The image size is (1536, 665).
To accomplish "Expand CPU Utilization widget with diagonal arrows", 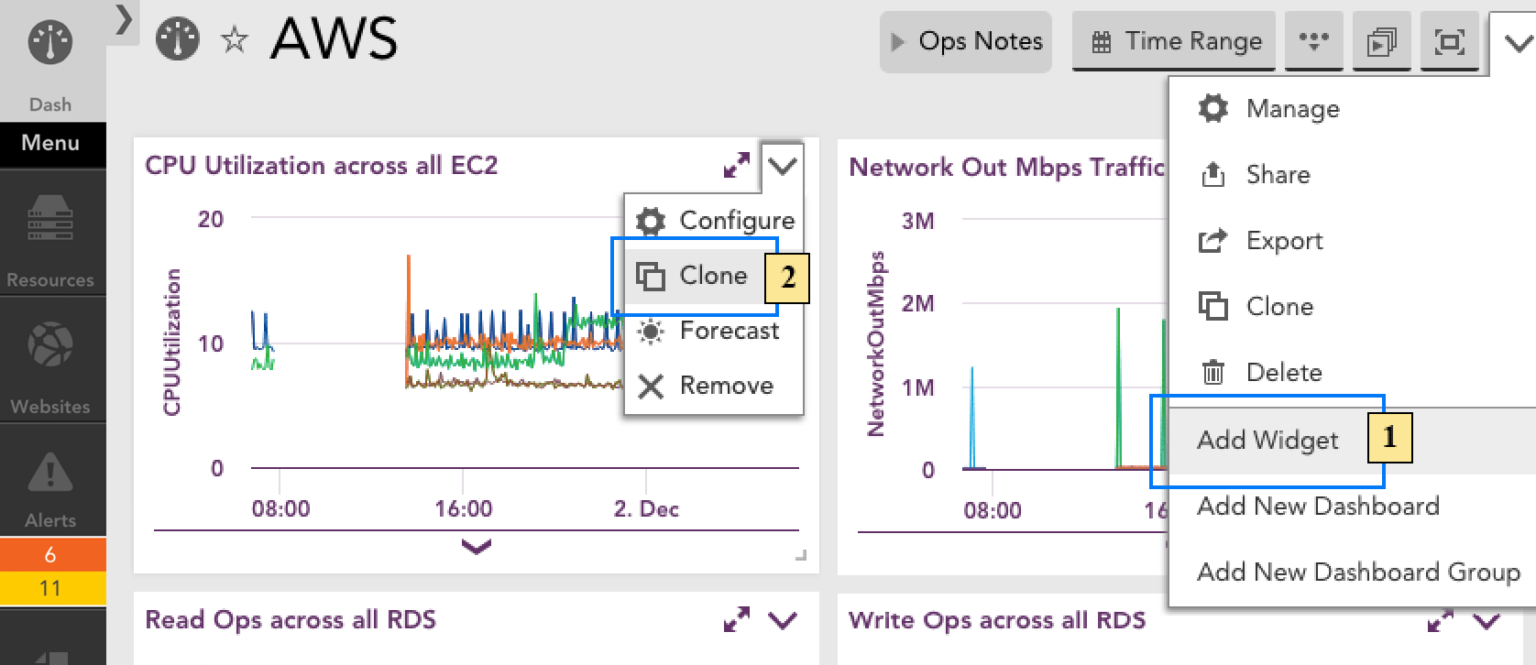I will coord(737,164).
